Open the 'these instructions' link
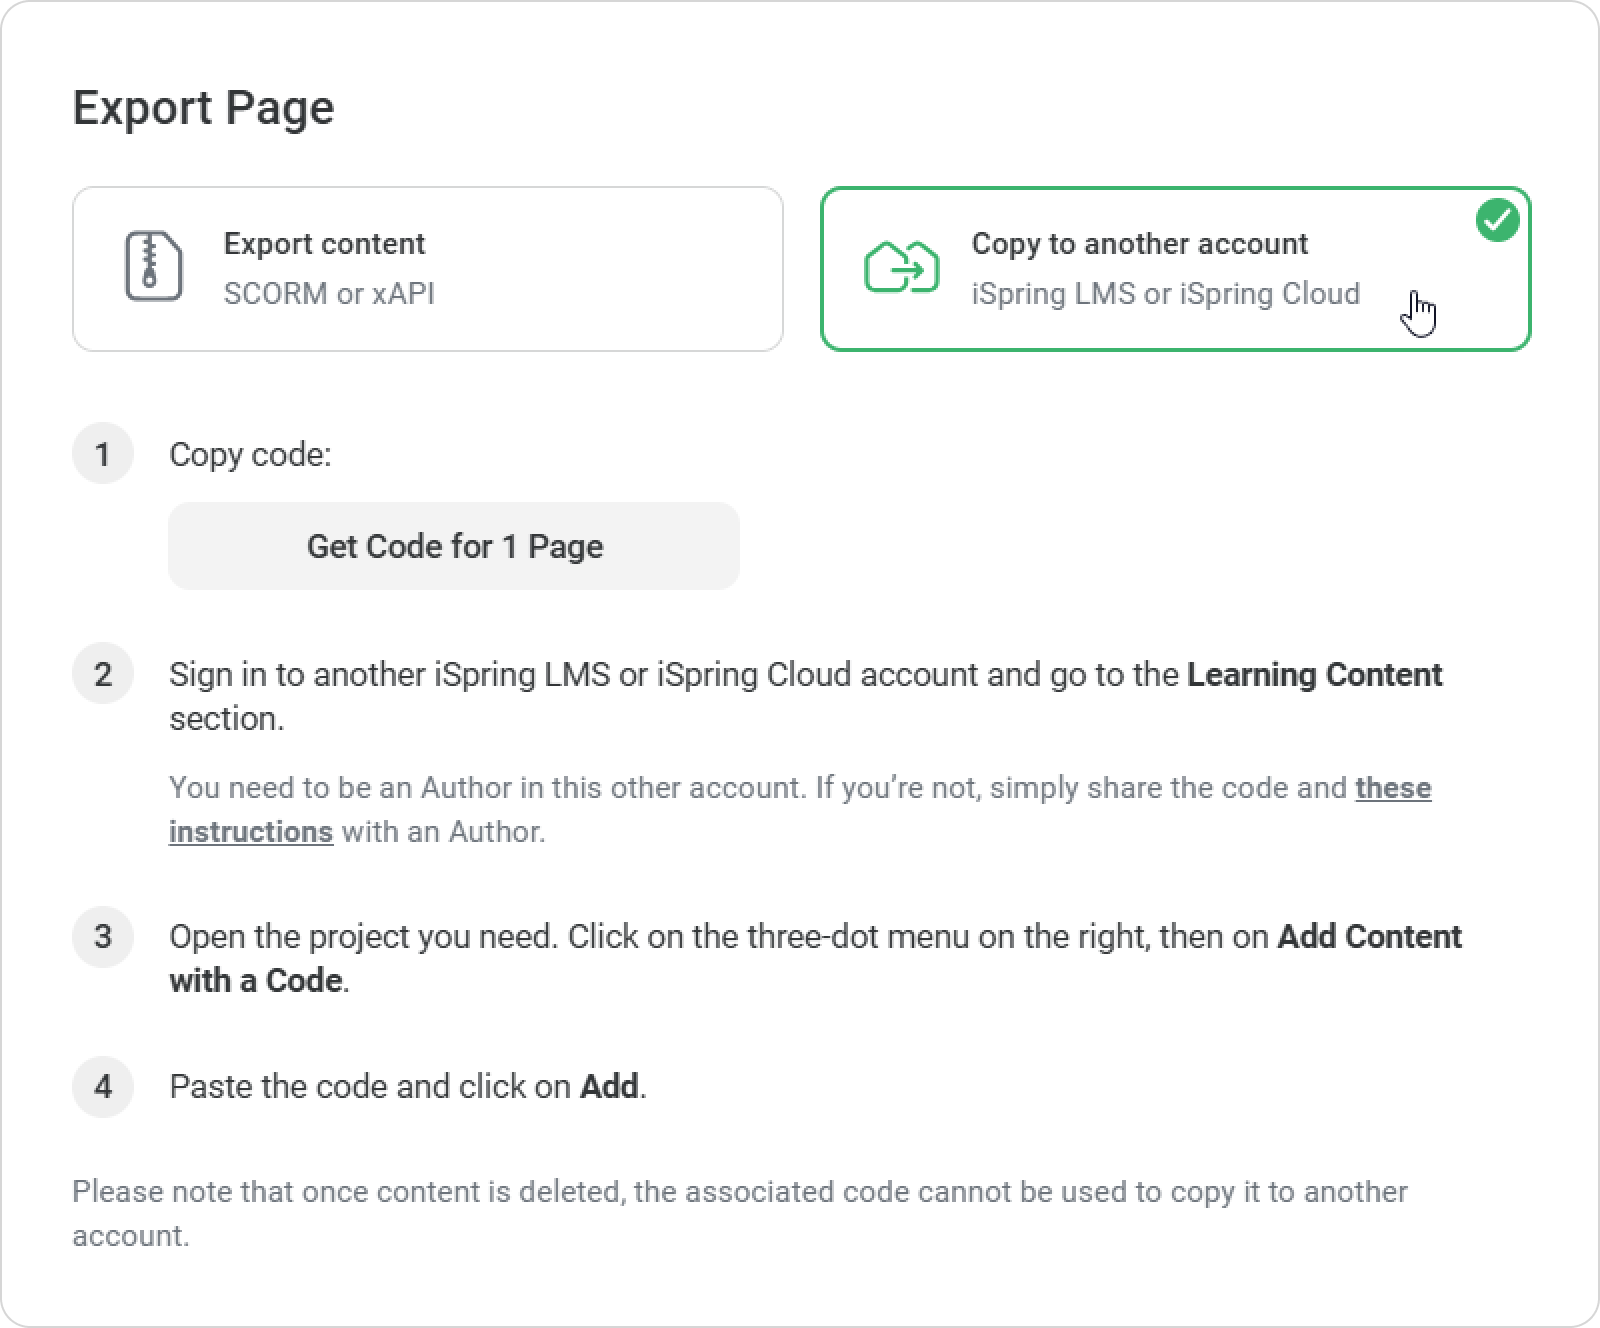The image size is (1600, 1328). pos(1392,788)
